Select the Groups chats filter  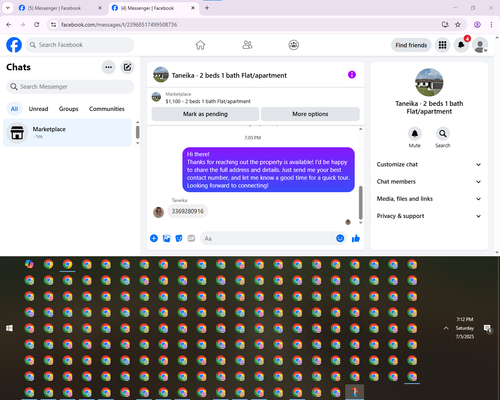[x=68, y=109]
